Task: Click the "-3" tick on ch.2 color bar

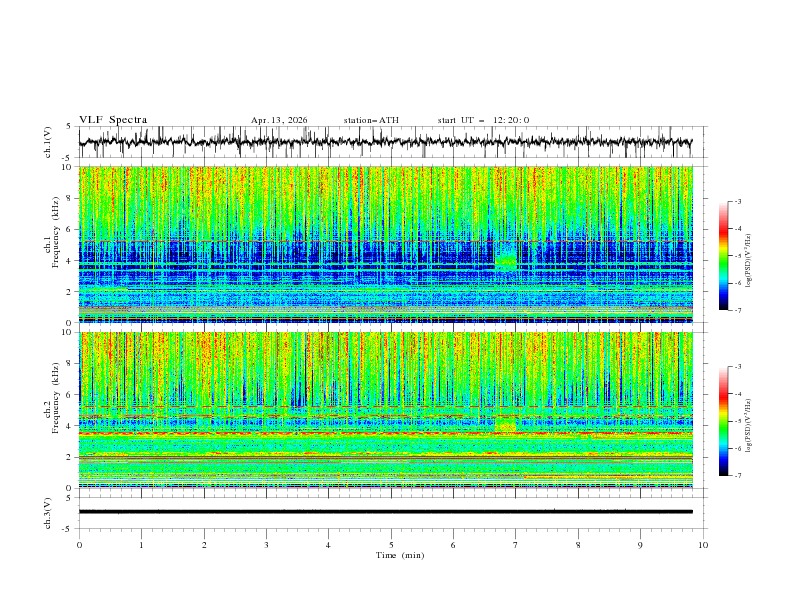Action: click(x=737, y=367)
